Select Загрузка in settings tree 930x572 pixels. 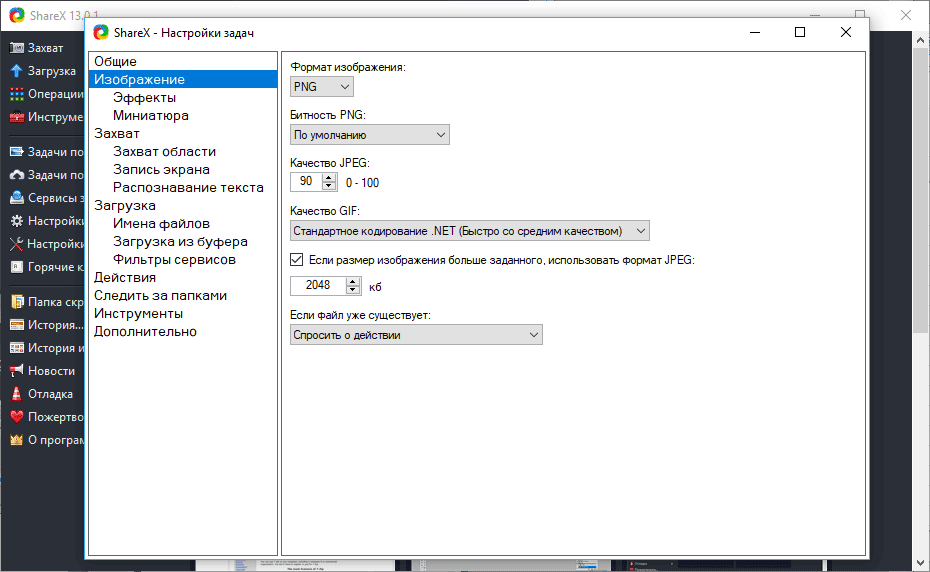(125, 206)
